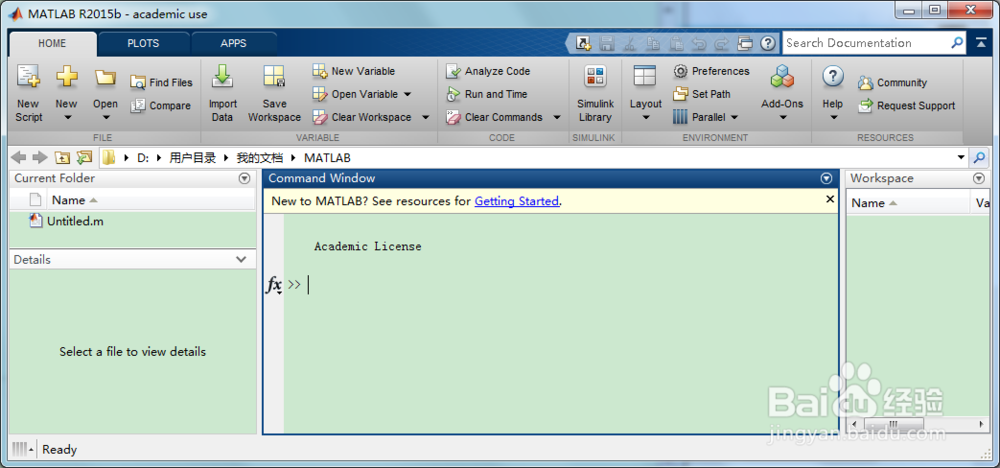Open Workspace panel actions menu

979,179
